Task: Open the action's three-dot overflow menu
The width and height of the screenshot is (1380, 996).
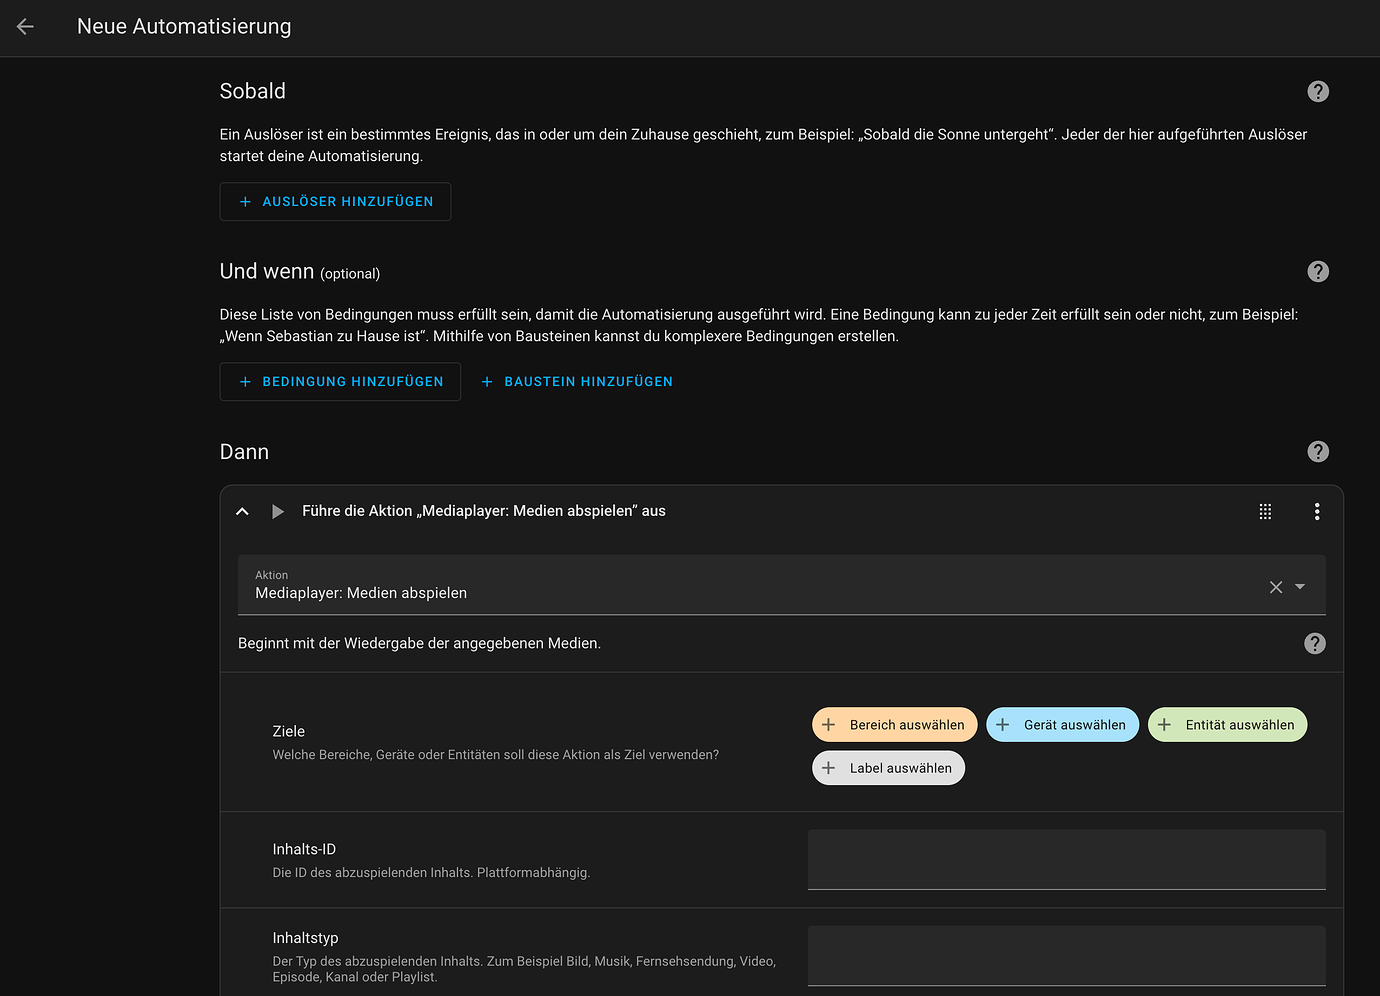Action: coord(1317,512)
